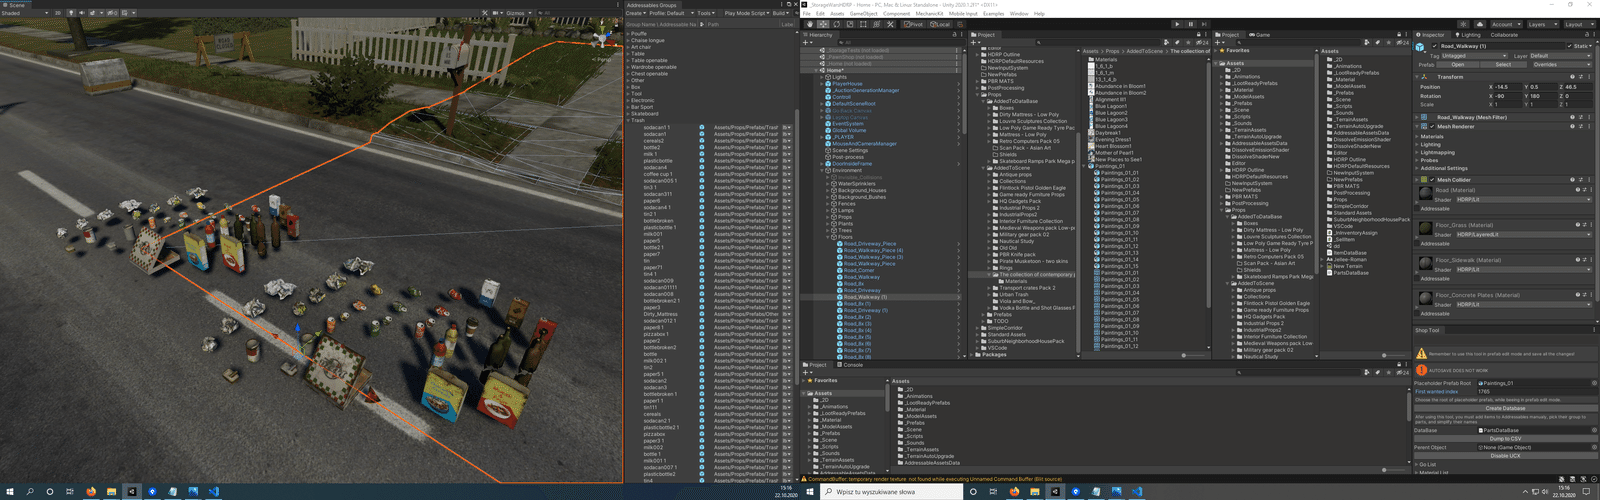
Task: Open the Layers dropdown
Action: pyautogui.click(x=1543, y=24)
